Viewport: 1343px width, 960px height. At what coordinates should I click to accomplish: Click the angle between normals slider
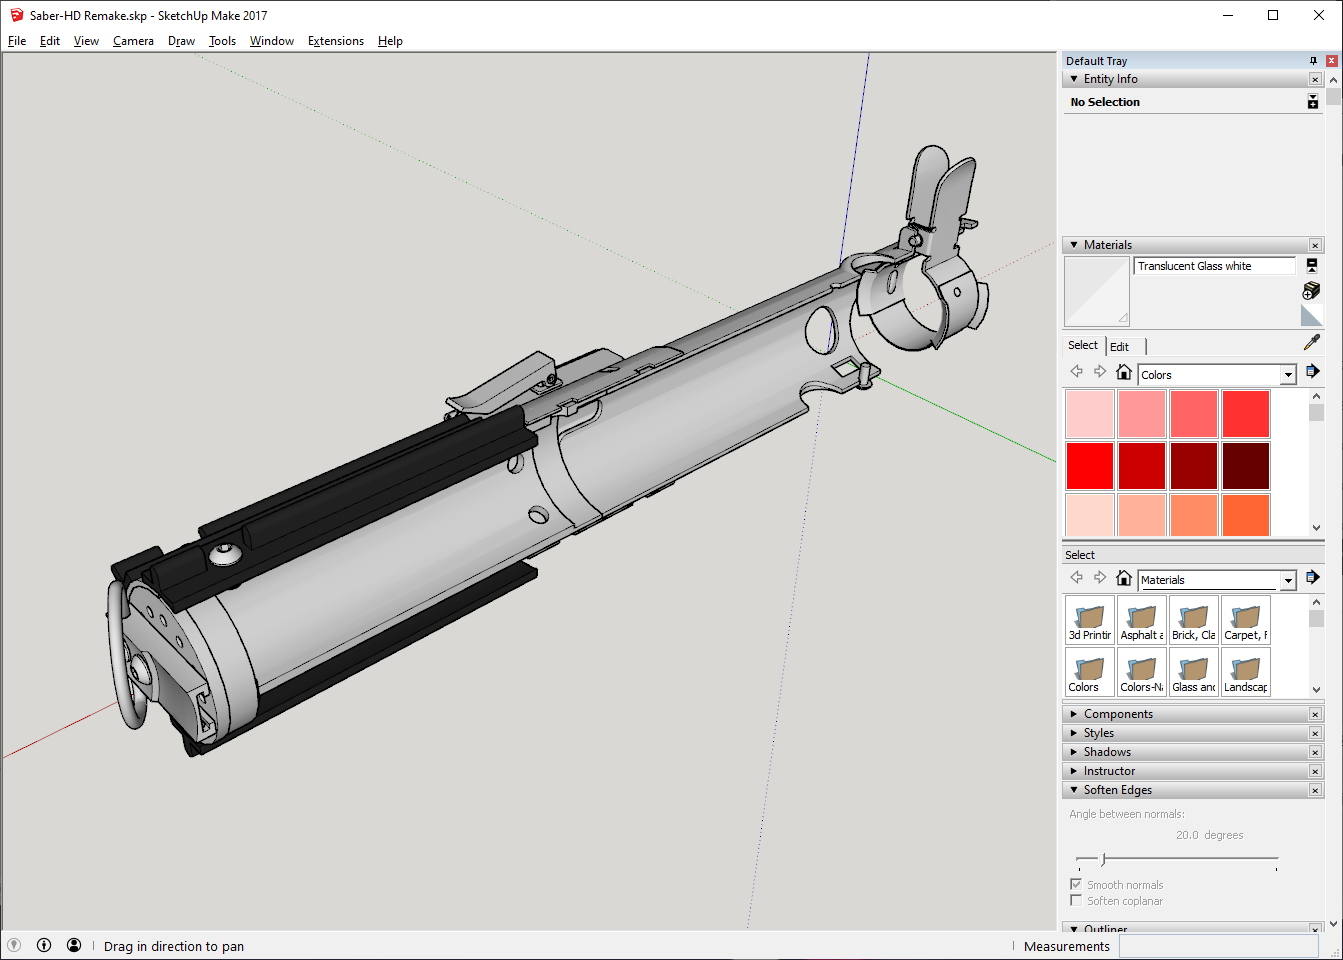[x=1177, y=859]
